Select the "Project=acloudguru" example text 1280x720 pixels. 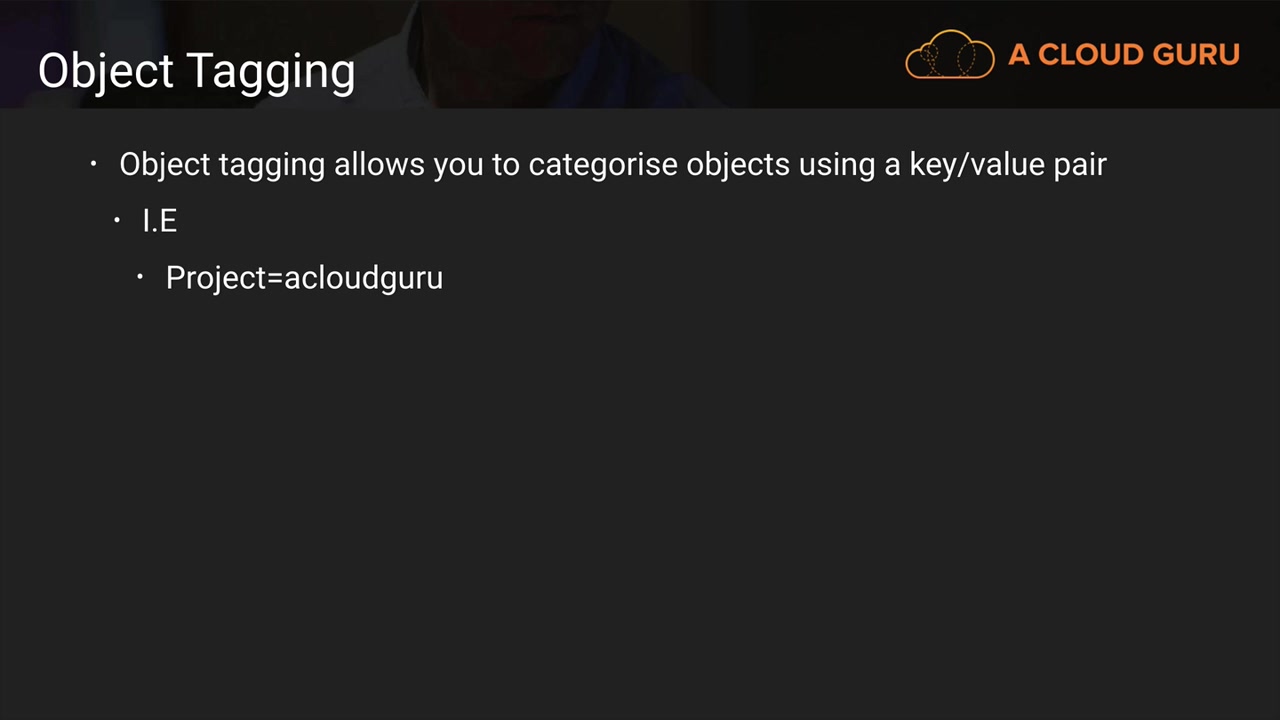[304, 277]
